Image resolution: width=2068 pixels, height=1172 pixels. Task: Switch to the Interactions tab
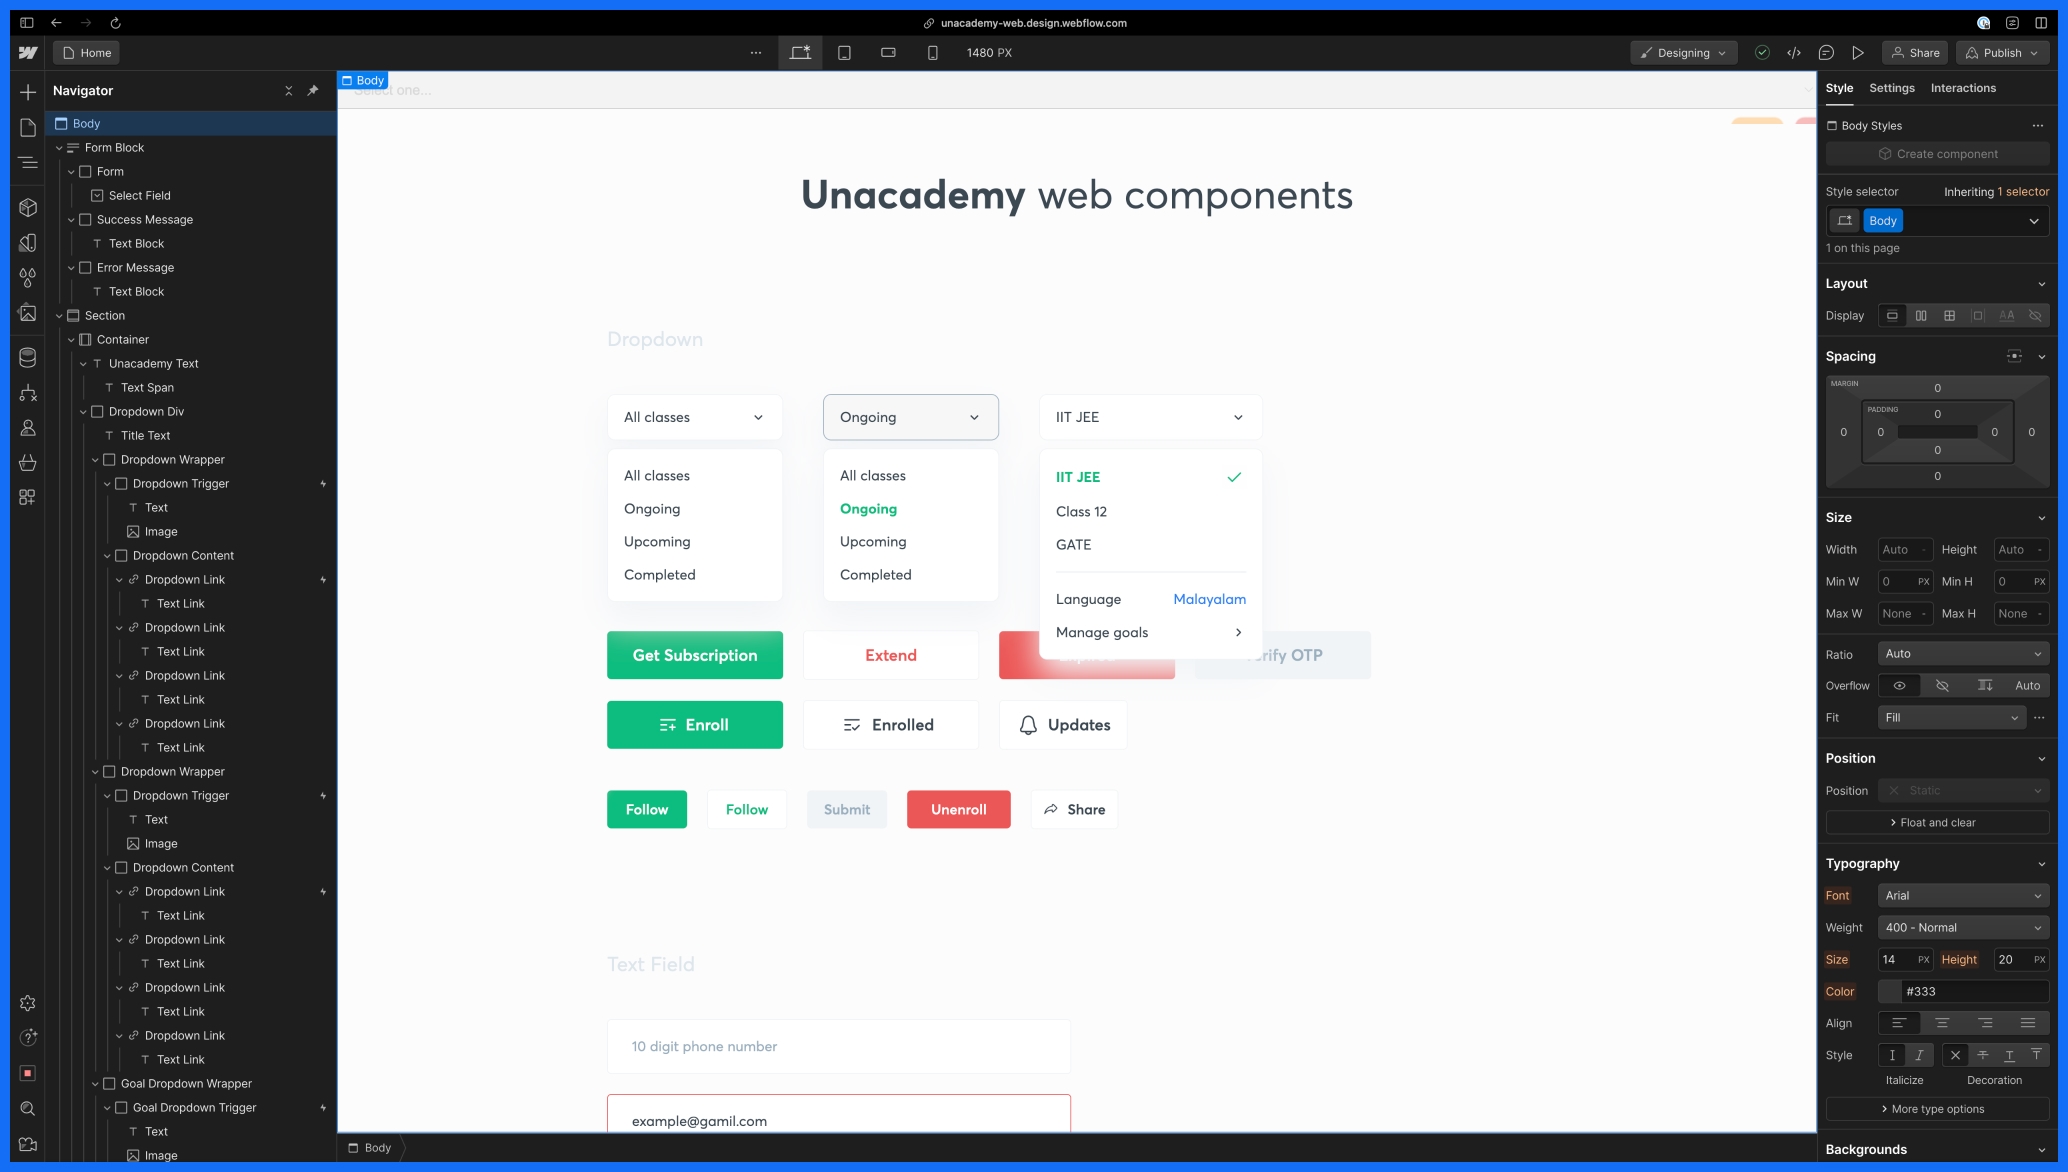tap(1962, 88)
